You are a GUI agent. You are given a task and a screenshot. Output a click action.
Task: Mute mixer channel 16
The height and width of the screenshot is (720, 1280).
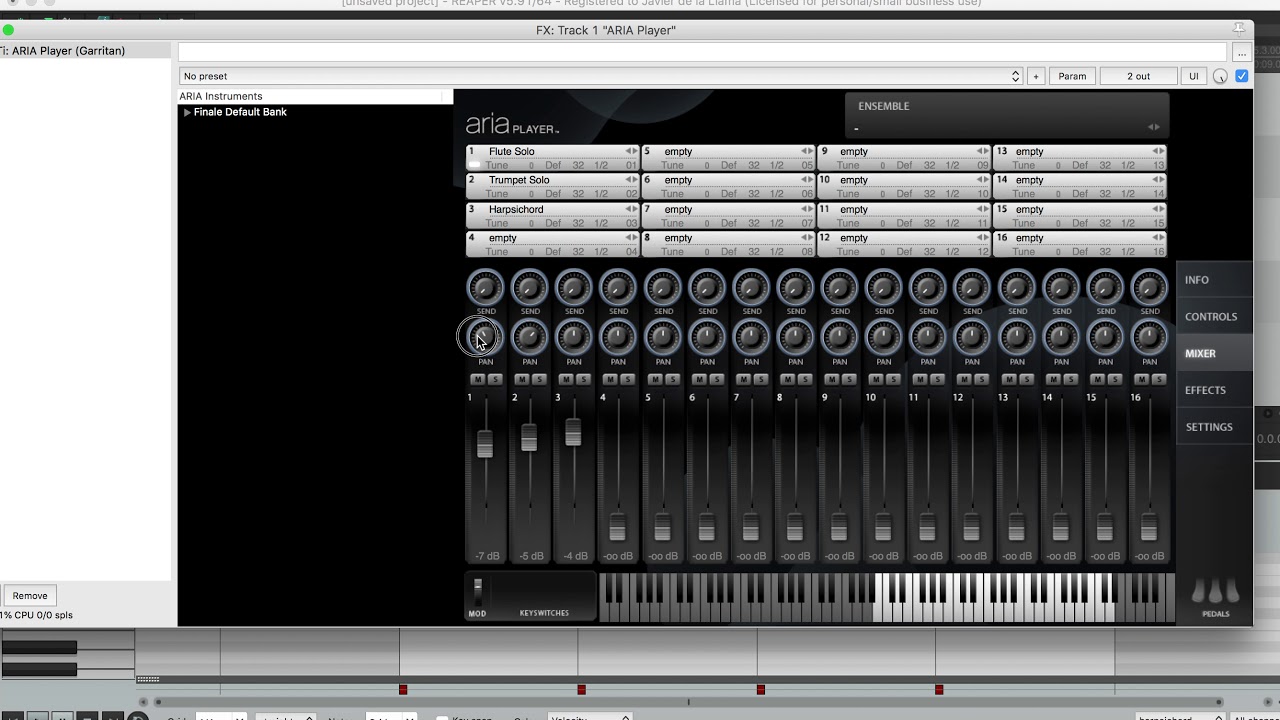pos(1141,379)
